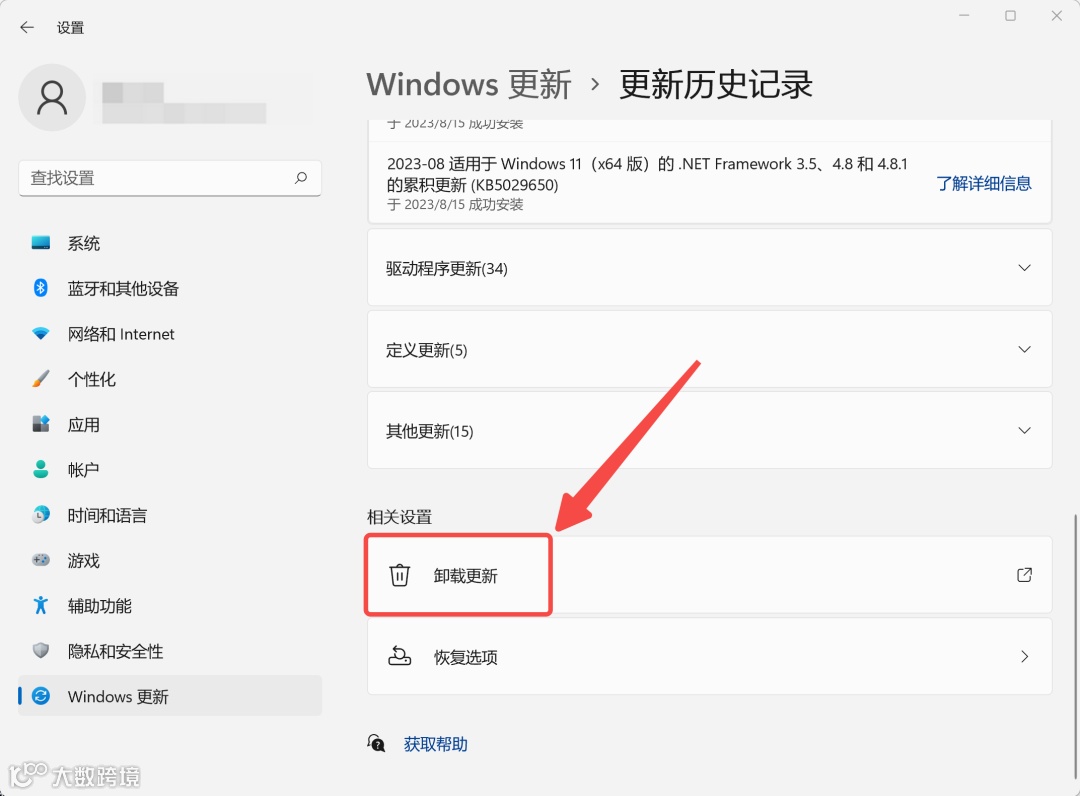Click the 系统 monitor icon
The image size is (1080, 796).
pos(41,242)
